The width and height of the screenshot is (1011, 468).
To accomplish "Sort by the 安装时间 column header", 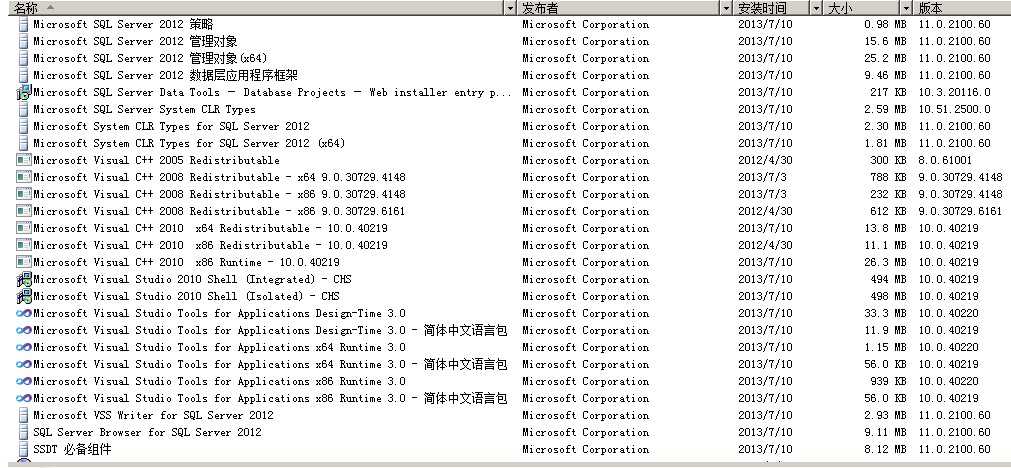I will pyautogui.click(x=772, y=8).
